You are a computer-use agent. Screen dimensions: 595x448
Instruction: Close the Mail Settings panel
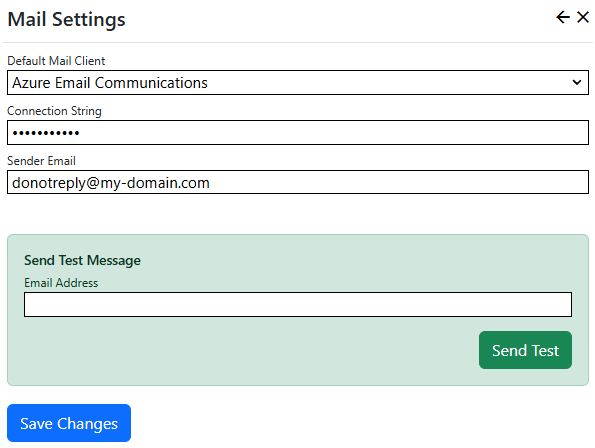pos(583,17)
